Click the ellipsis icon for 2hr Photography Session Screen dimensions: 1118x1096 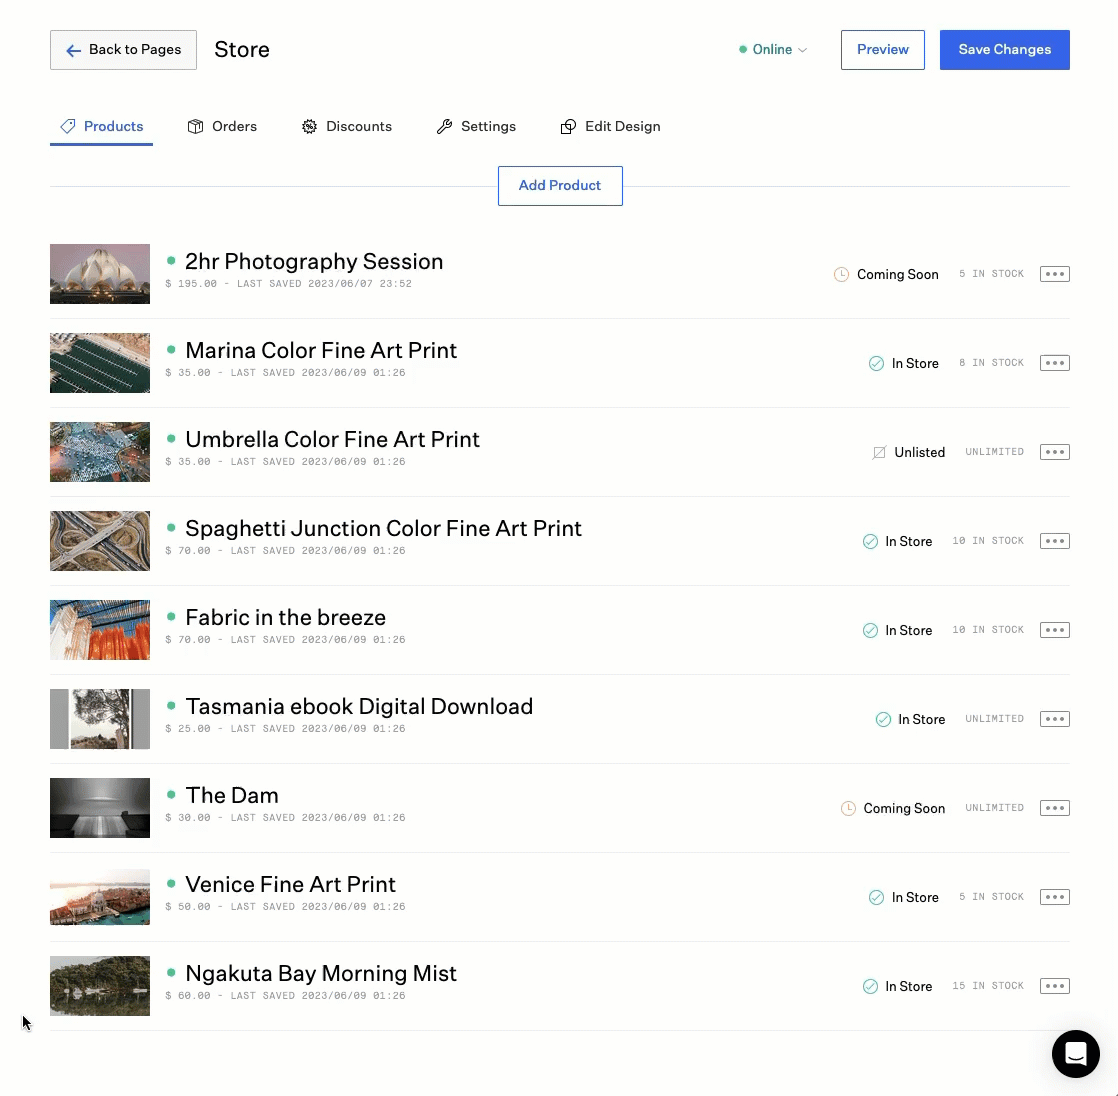pyautogui.click(x=1054, y=274)
